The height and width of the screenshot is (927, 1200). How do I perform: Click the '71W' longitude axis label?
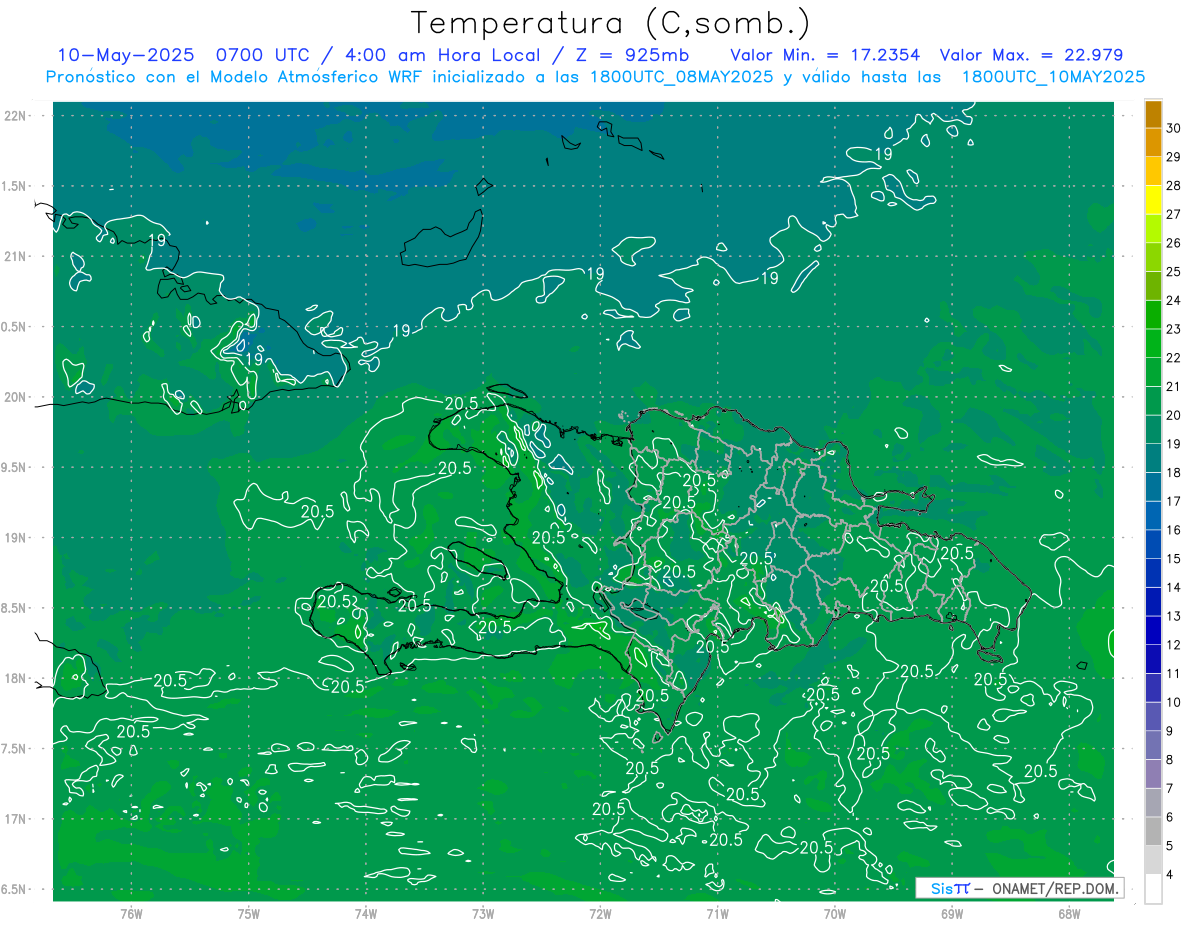coord(717,914)
